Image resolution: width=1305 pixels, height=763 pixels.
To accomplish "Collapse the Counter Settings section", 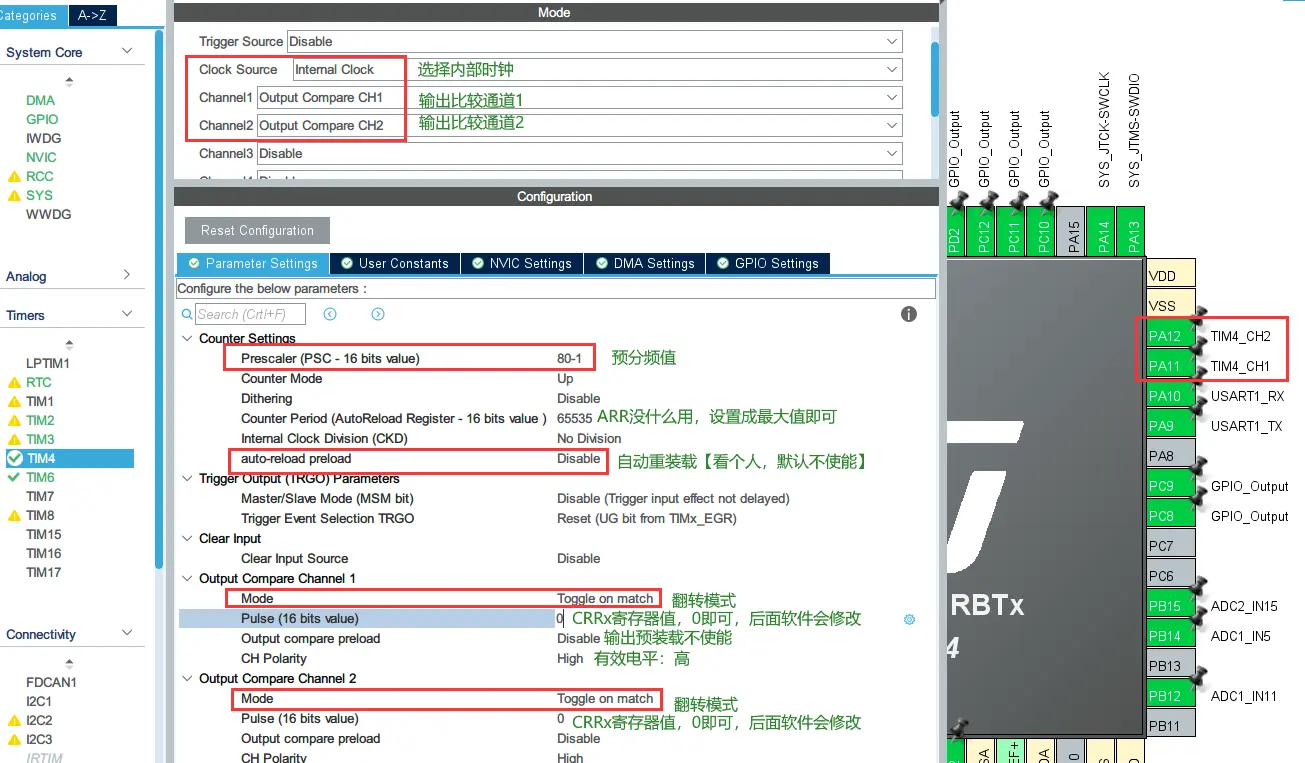I will point(187,339).
